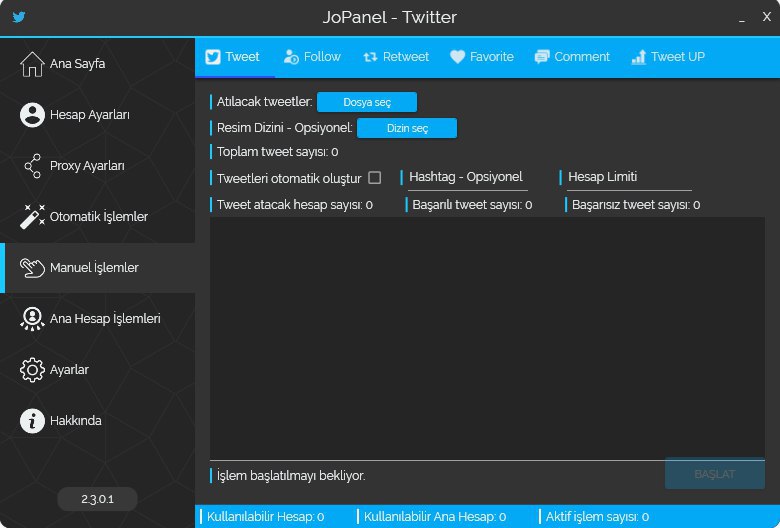Click Kullanılabilir Ana Hesap: 0 in status bar
780x528 pixels.
click(x=435, y=517)
